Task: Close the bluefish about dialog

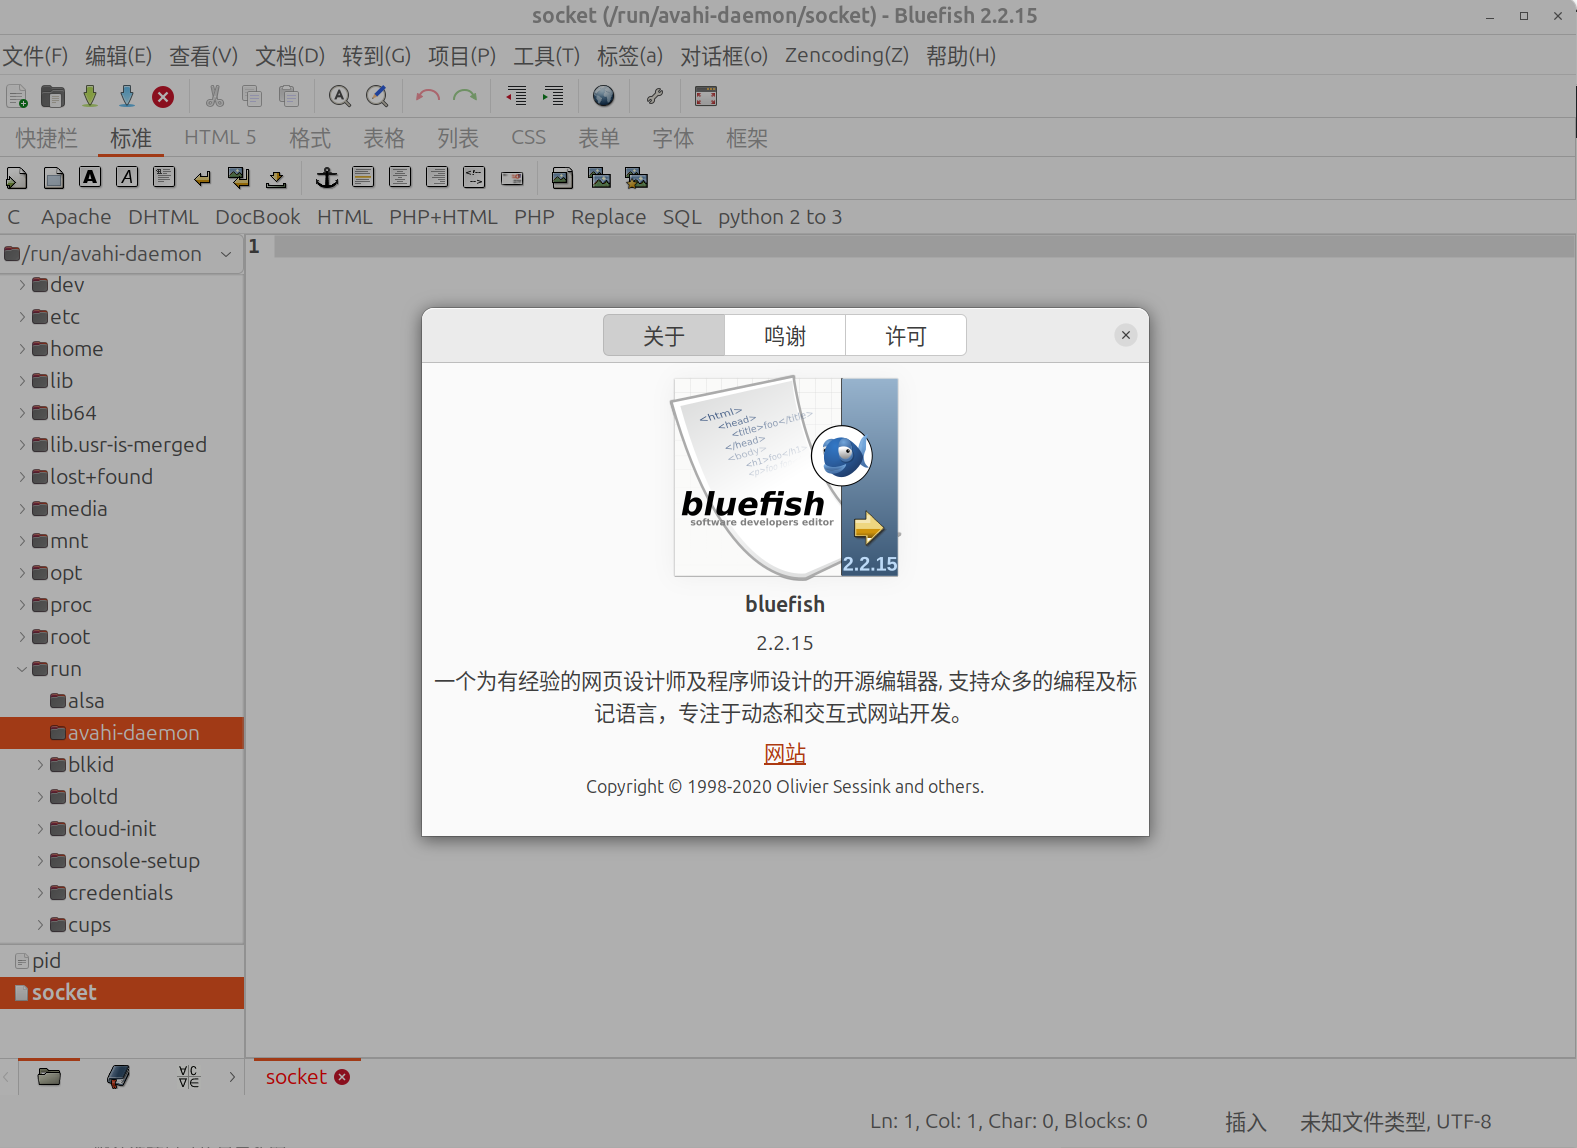Action: point(1126,335)
